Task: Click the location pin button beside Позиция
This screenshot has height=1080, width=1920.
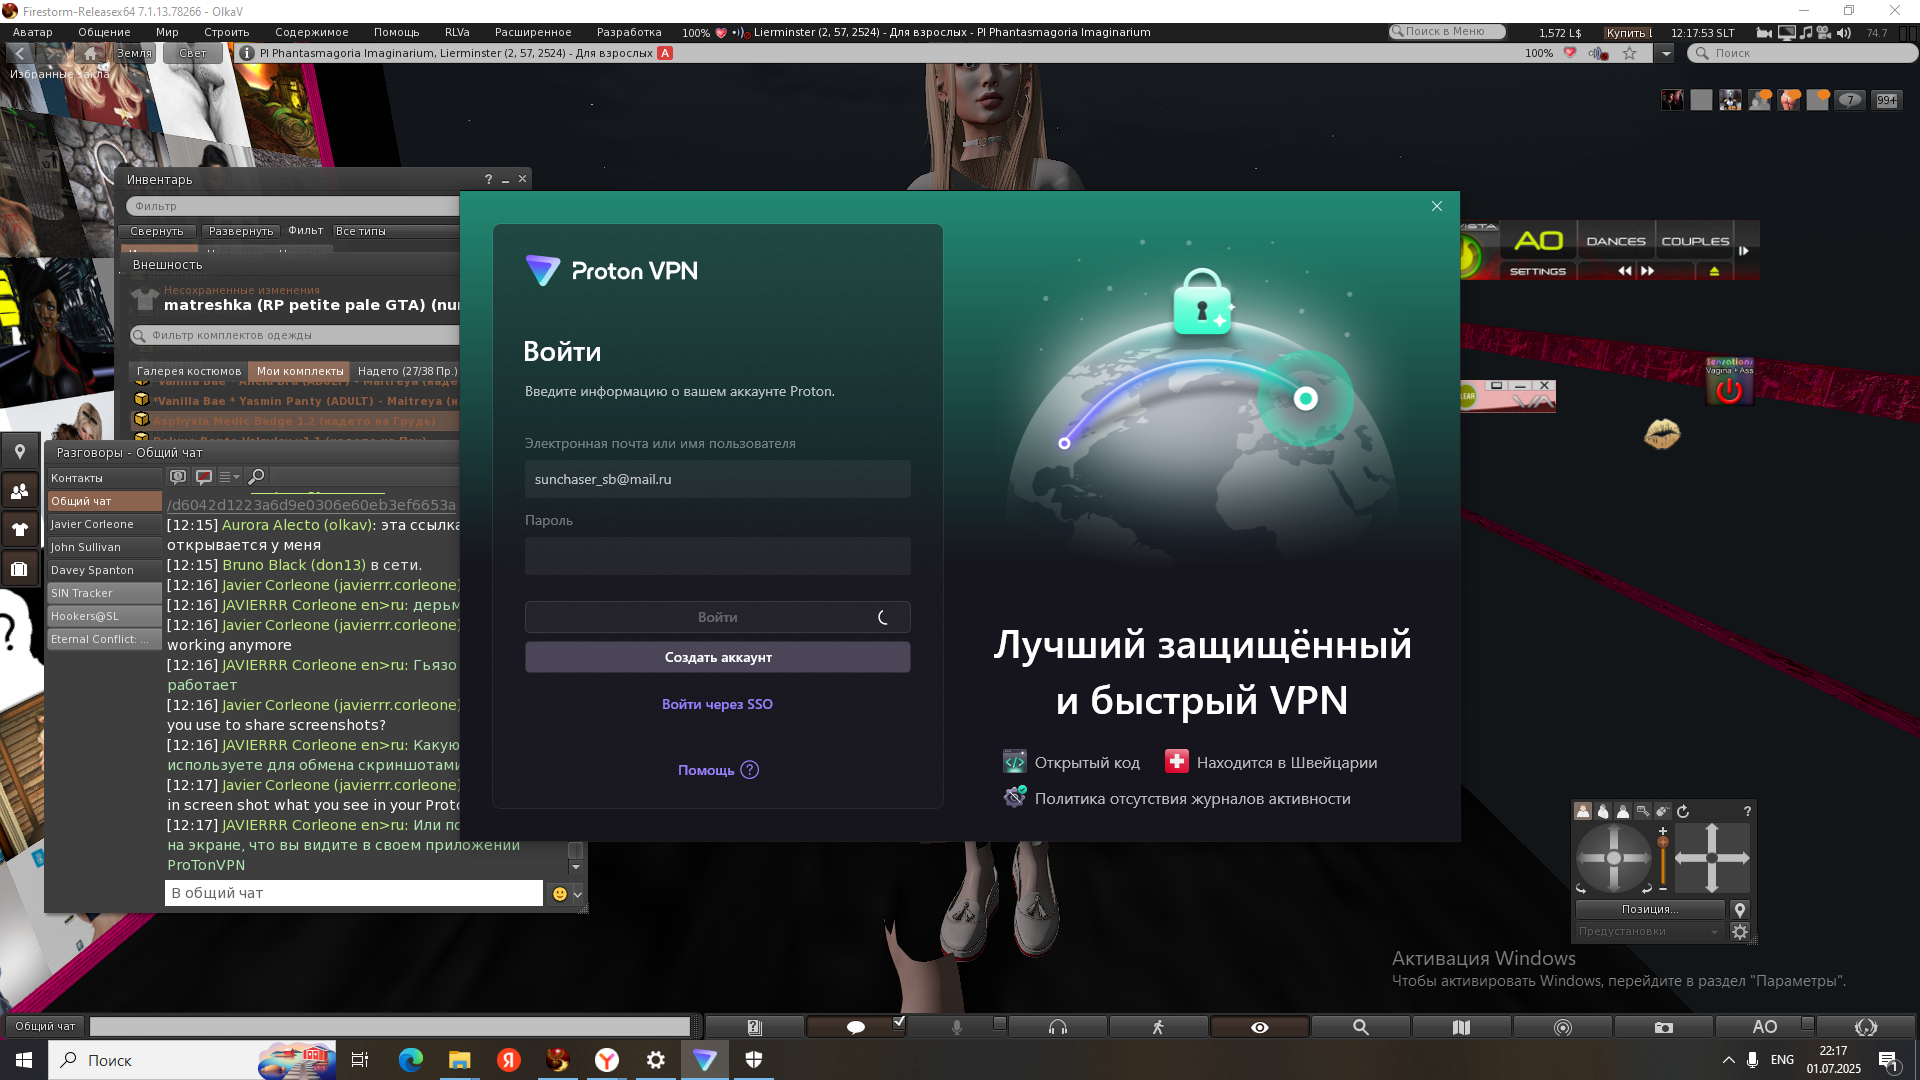Action: click(1740, 909)
